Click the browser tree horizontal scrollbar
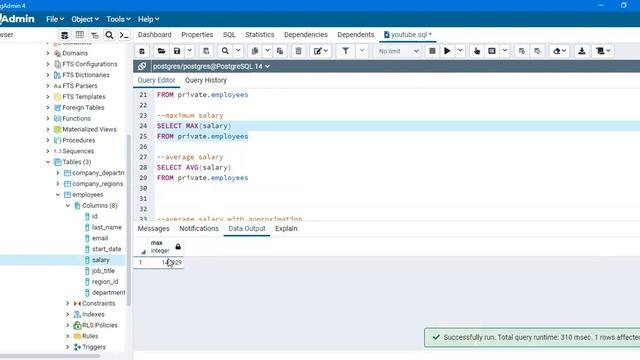Image resolution: width=640 pixels, height=360 pixels. [50, 356]
